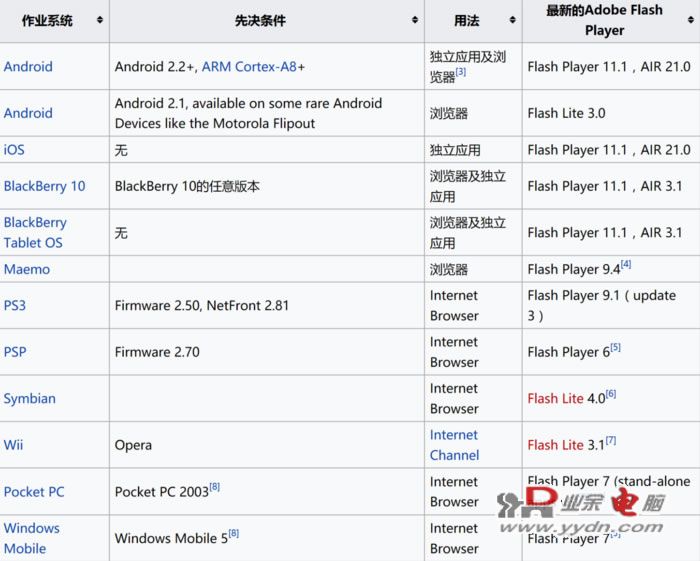Image resolution: width=700 pixels, height=561 pixels.
Task: Click the 作业系统 column header text
Action: pos(47,20)
